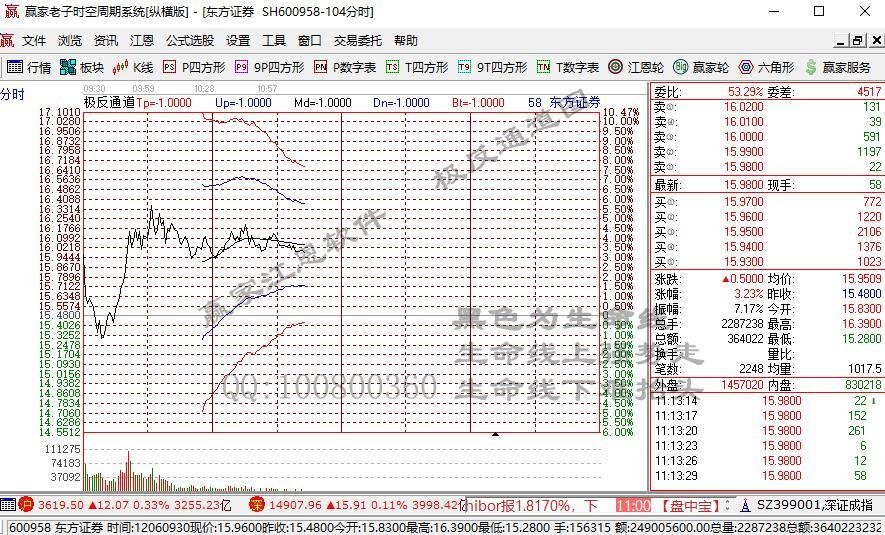Click the black triangle marker under time axis
Image resolution: width=885 pixels, height=535 pixels.
495,434
